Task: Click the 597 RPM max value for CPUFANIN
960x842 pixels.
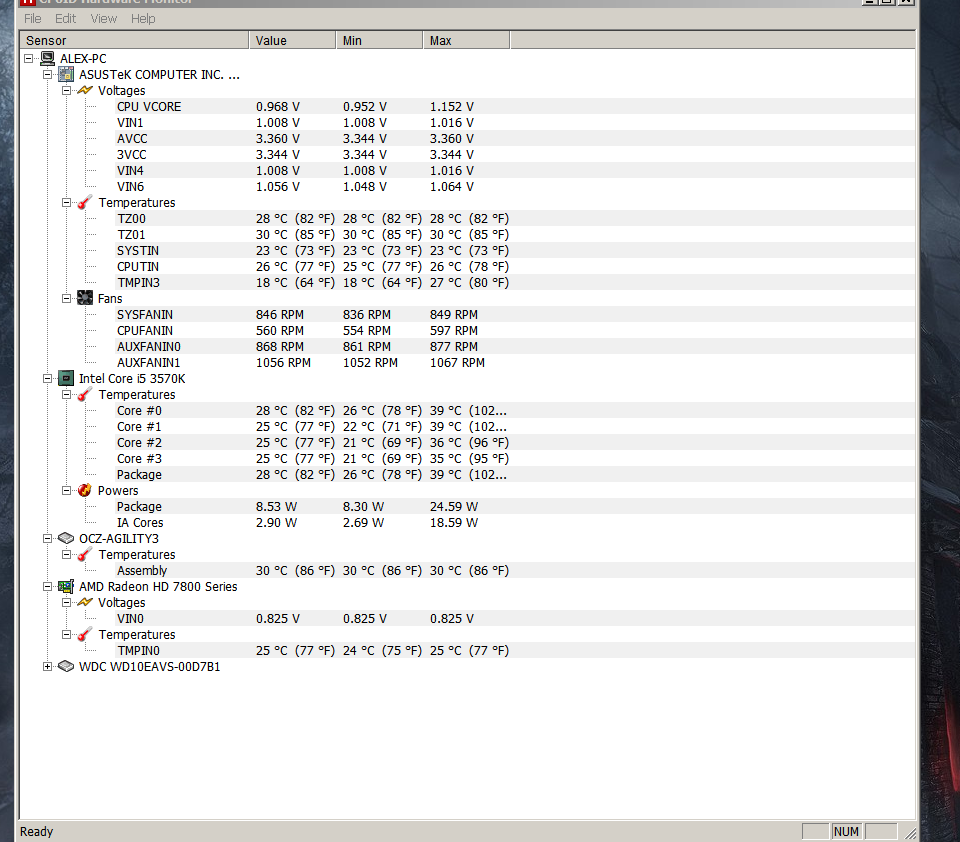Action: click(454, 331)
